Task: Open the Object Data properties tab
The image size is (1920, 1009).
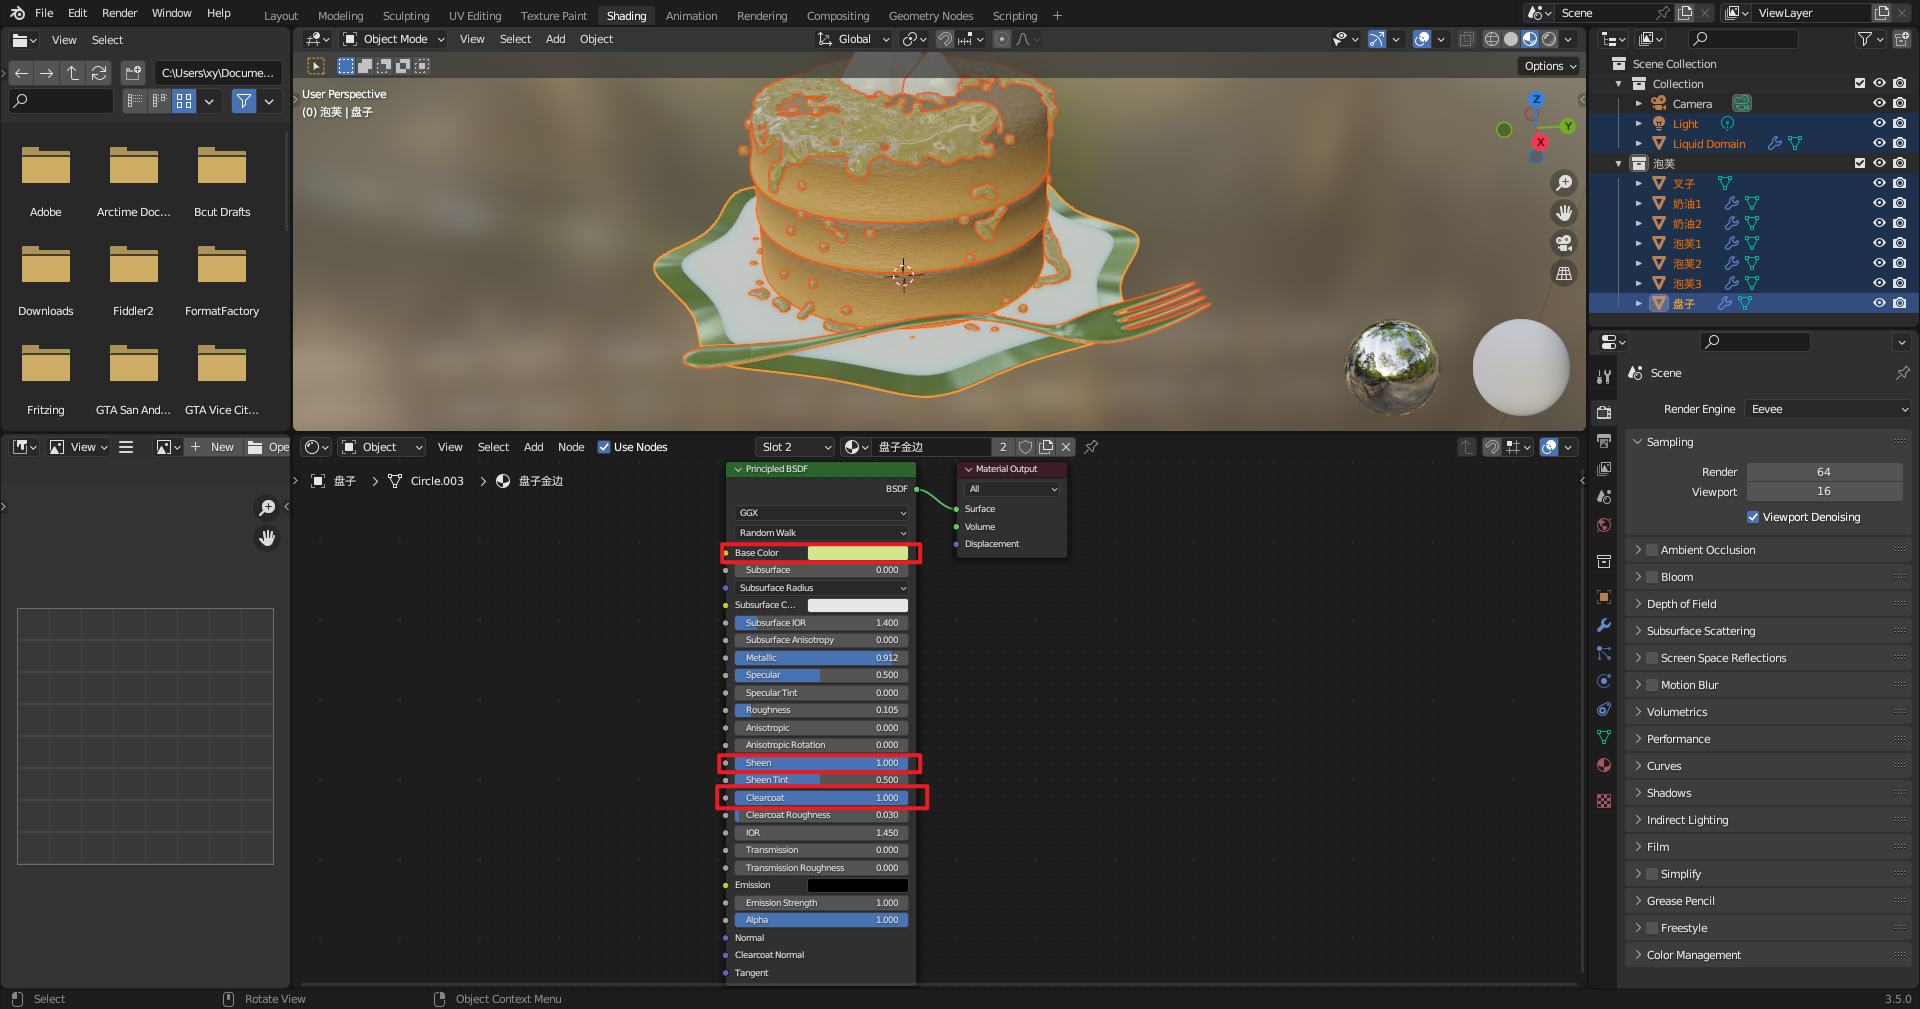Action: point(1604,737)
